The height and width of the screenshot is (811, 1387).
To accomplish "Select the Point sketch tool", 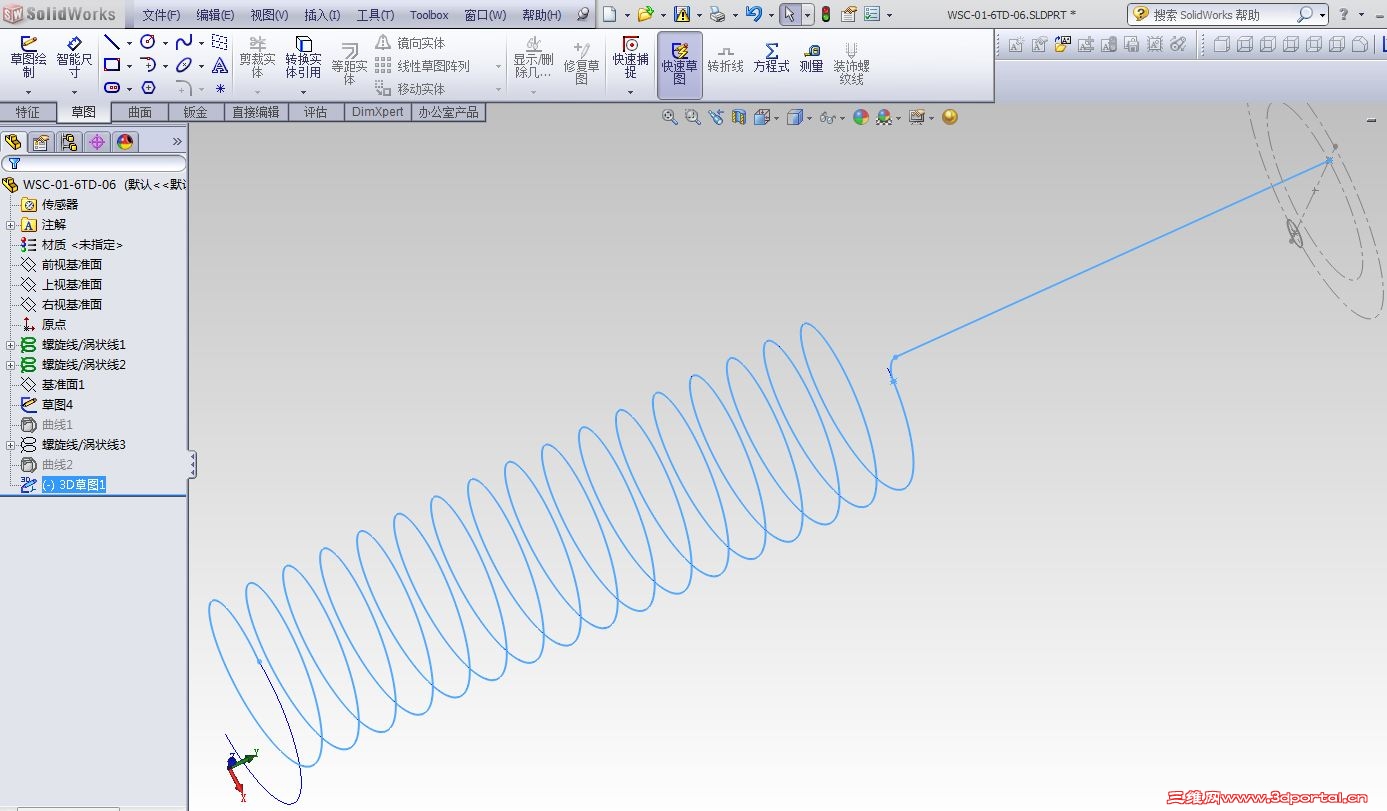I will tap(220, 88).
